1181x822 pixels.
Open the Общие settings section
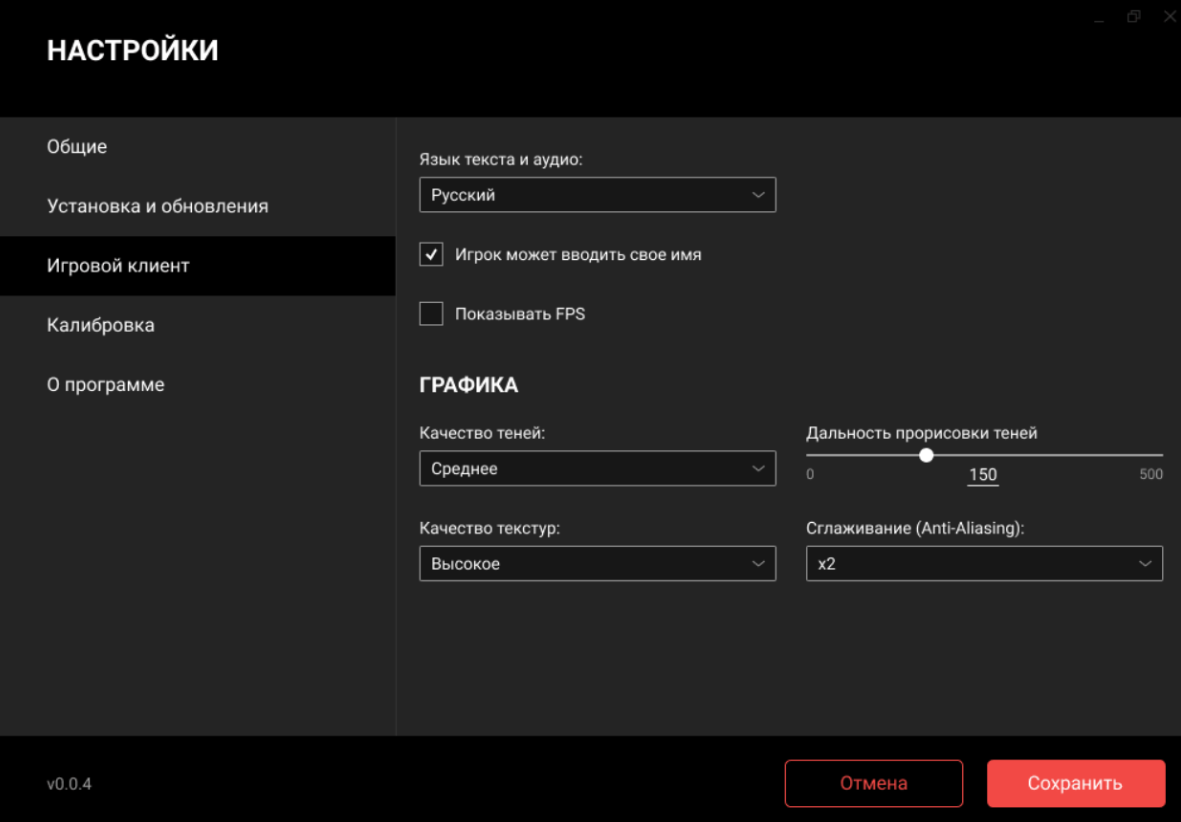[77, 147]
